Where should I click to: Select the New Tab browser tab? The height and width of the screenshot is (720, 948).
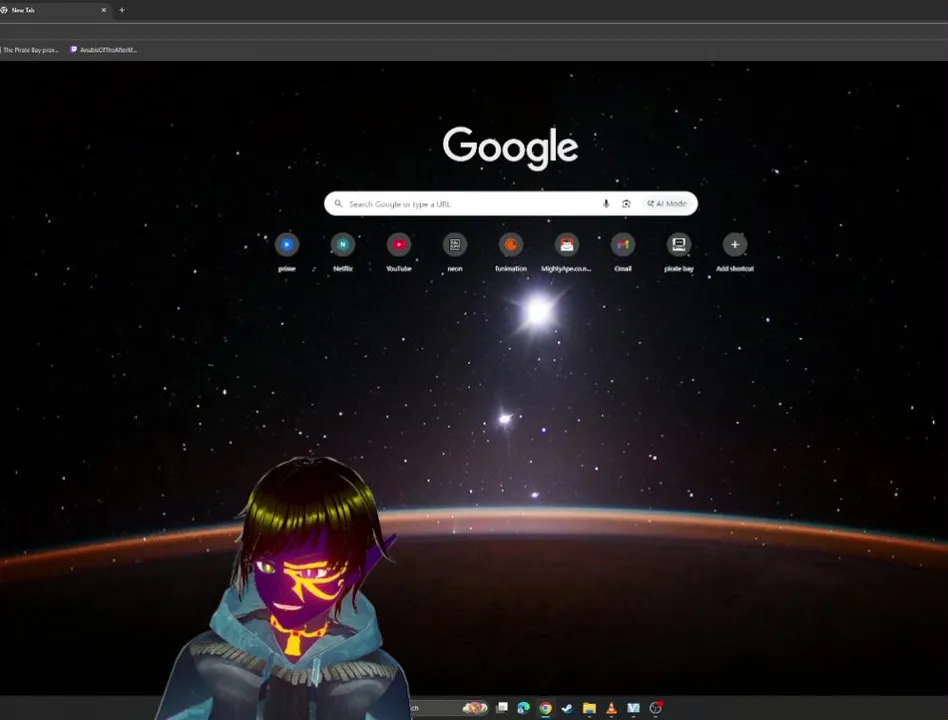click(54, 10)
